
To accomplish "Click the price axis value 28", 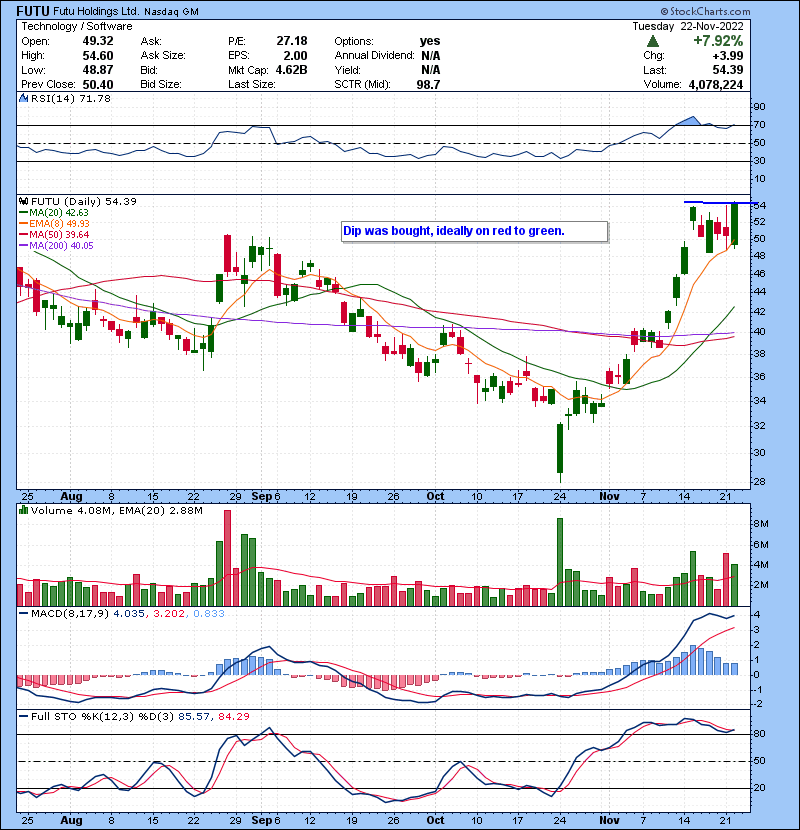I will (759, 482).
